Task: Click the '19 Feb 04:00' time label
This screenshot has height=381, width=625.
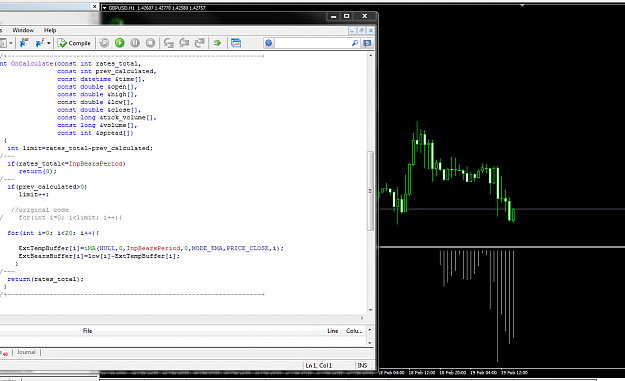Action: (483, 373)
